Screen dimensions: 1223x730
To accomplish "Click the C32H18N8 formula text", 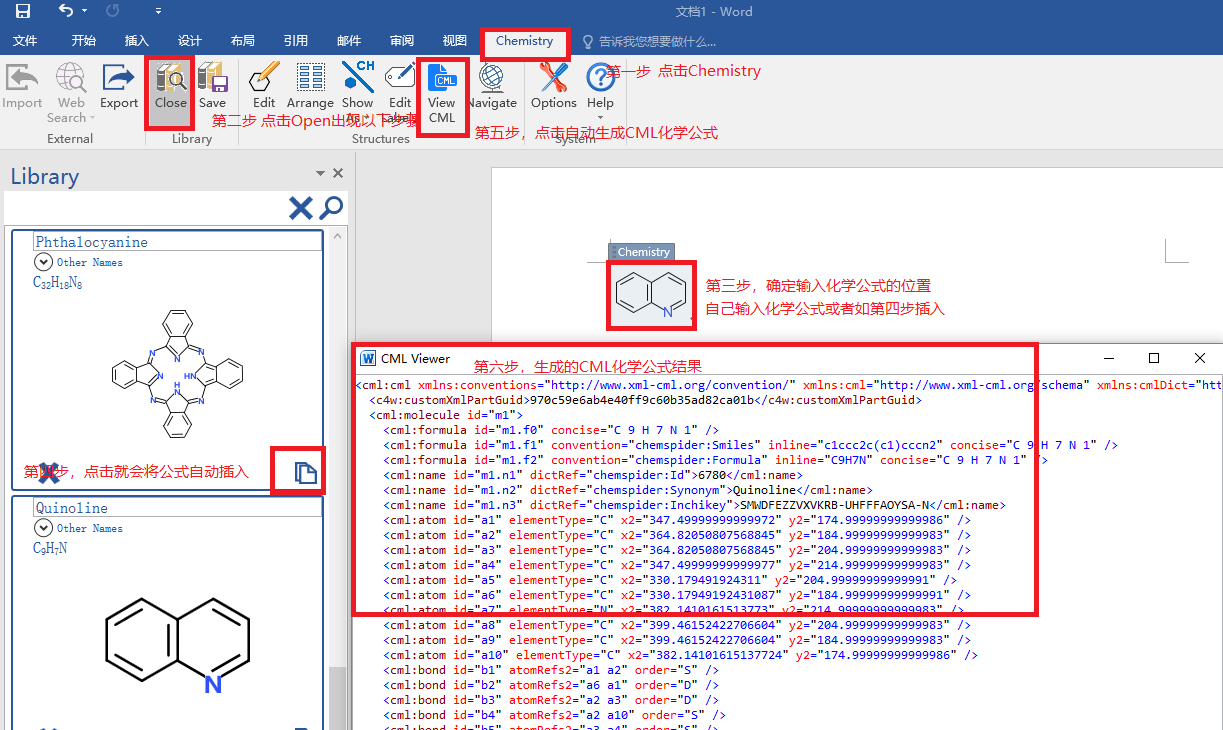I will point(57,283).
